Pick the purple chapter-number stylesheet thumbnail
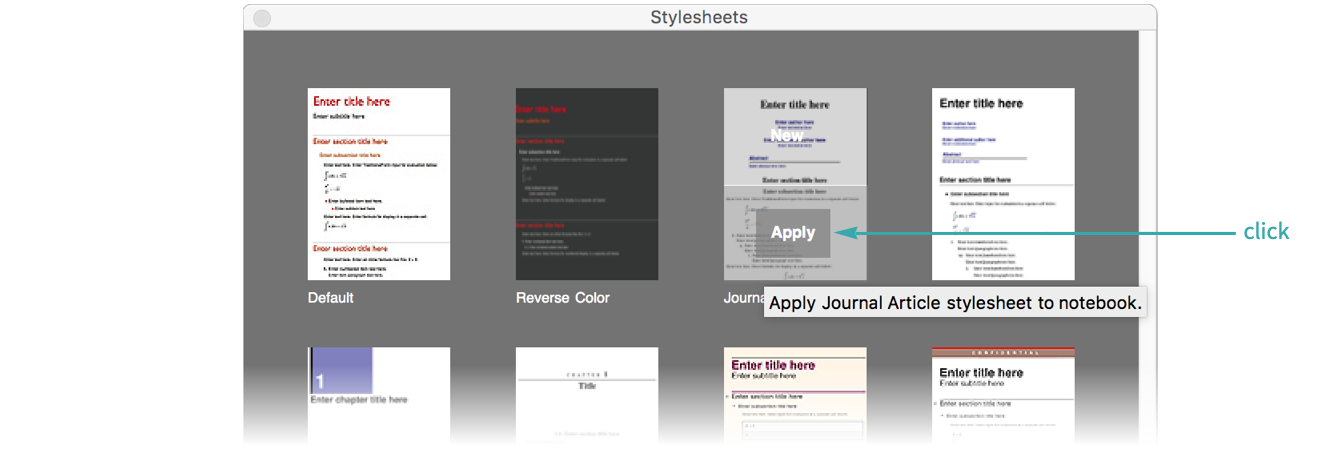The height and width of the screenshot is (472, 1340). pos(378,395)
